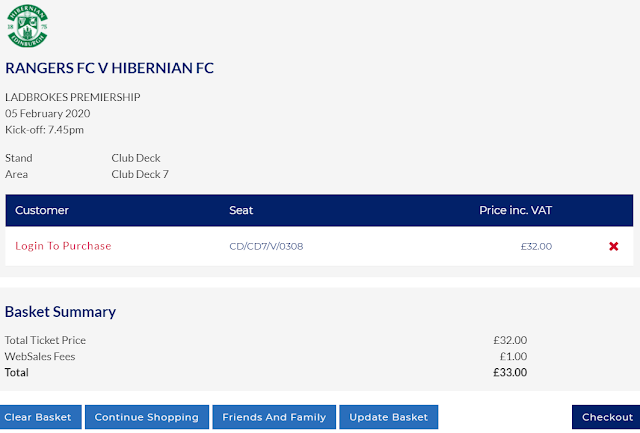Click the Kick-off: 7.45pm time text
Image resolution: width=640 pixels, height=433 pixels.
pyautogui.click(x=45, y=129)
